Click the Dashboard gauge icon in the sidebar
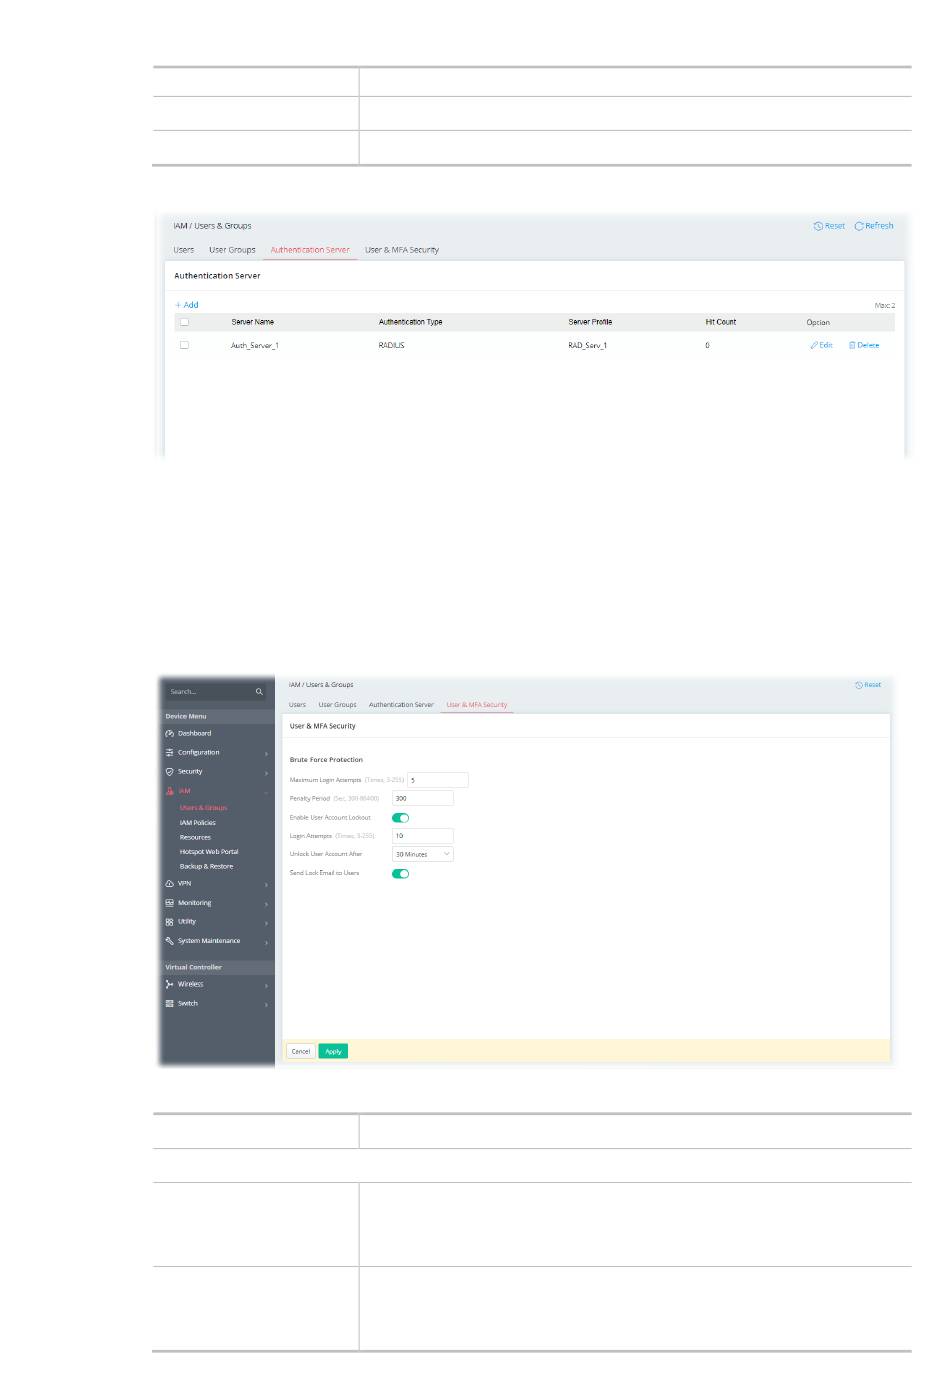Image resolution: width=950 pixels, height=1397 pixels. click(x=170, y=733)
